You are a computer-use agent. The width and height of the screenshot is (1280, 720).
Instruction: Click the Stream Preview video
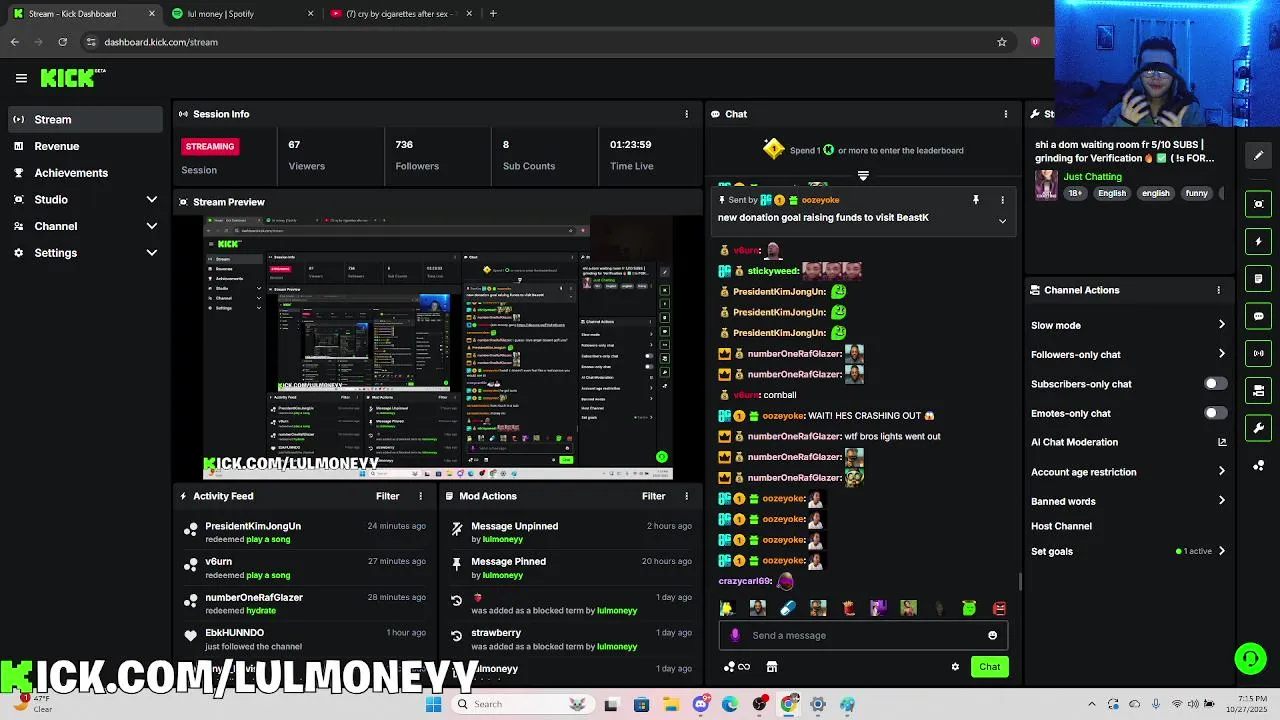[x=438, y=349]
